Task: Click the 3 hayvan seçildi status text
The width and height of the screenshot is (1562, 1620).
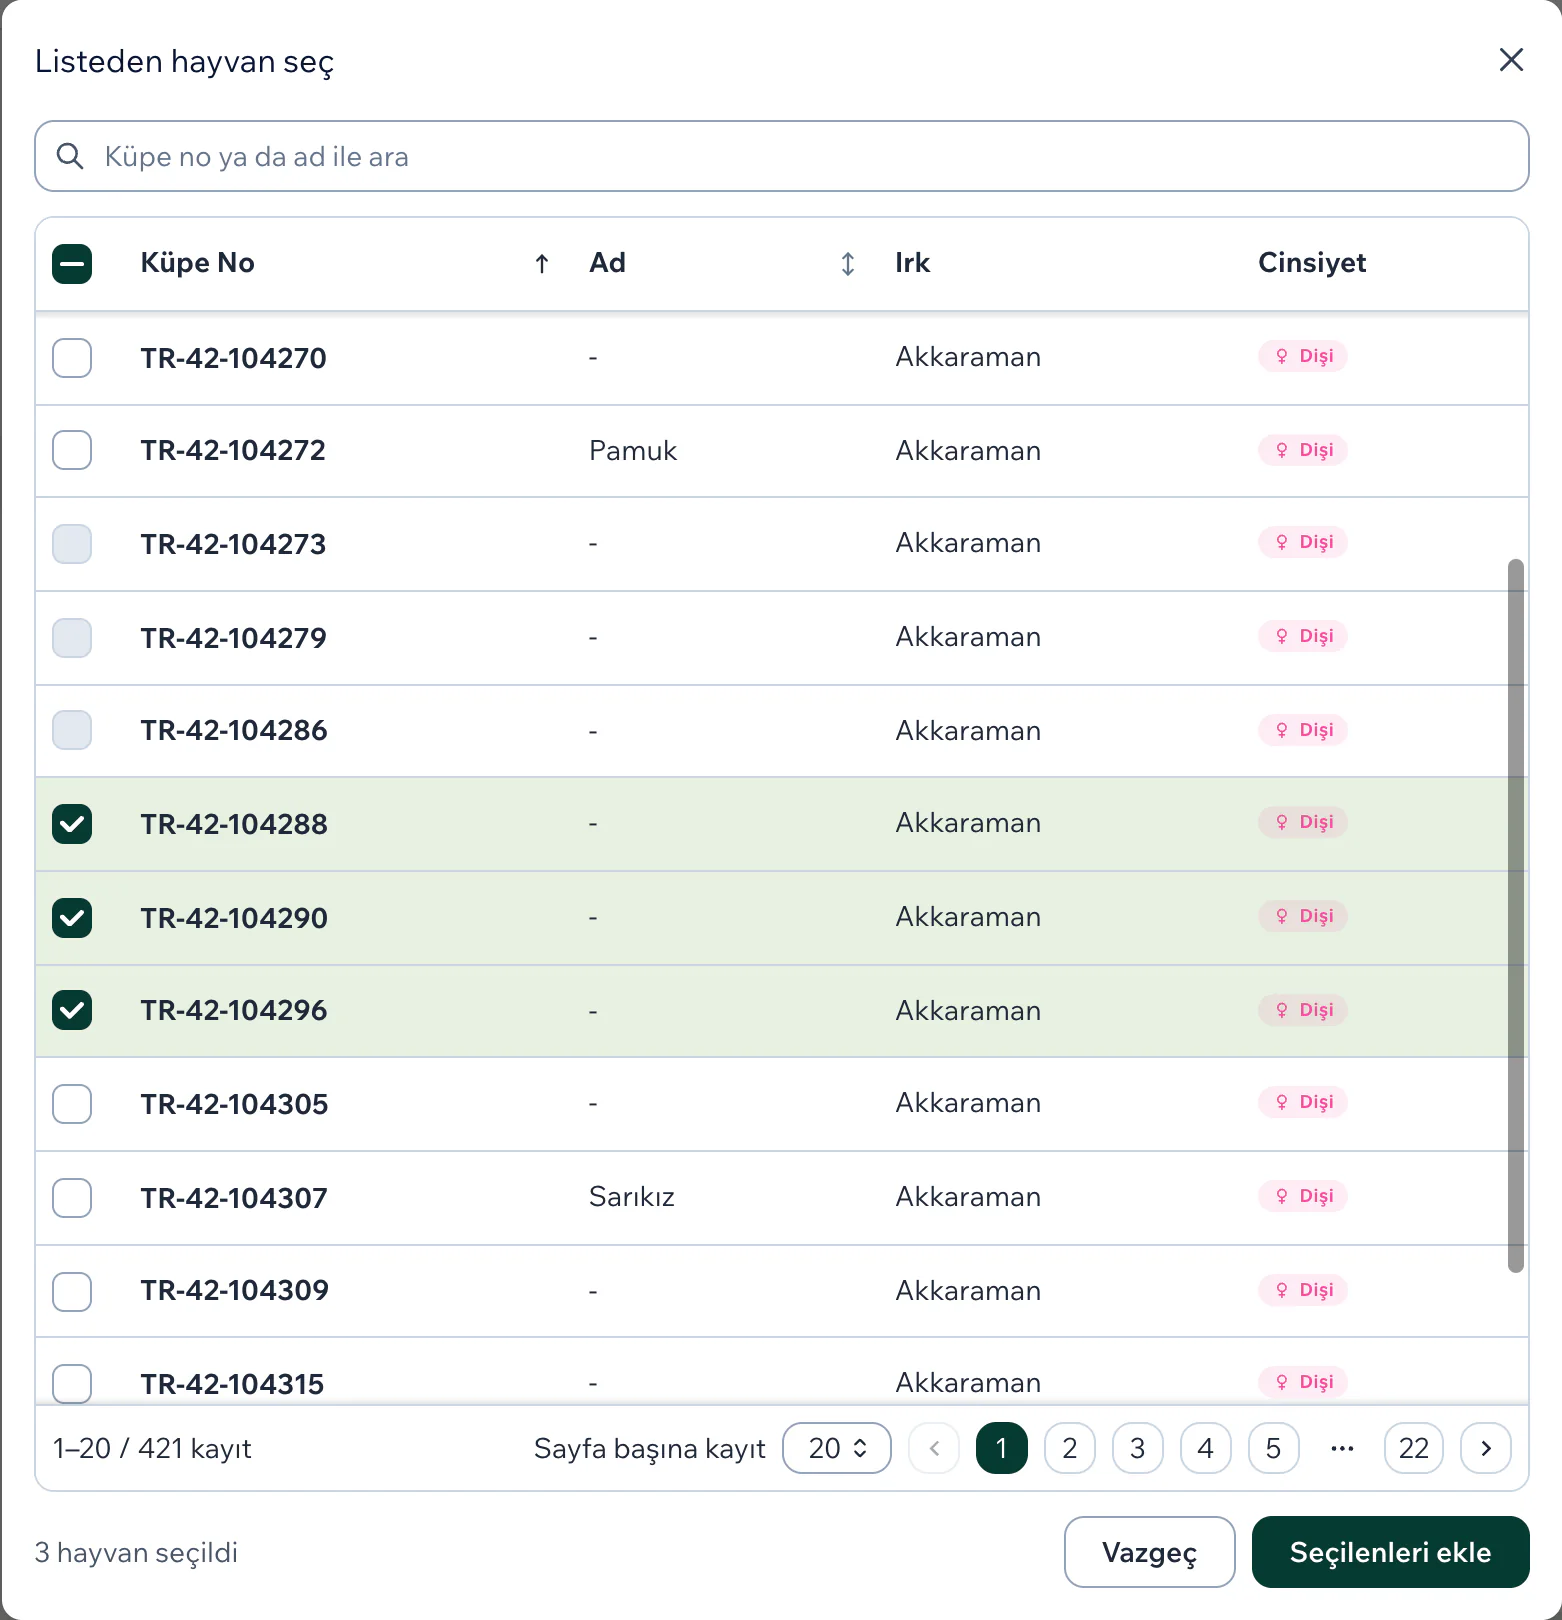Action: pyautogui.click(x=136, y=1553)
